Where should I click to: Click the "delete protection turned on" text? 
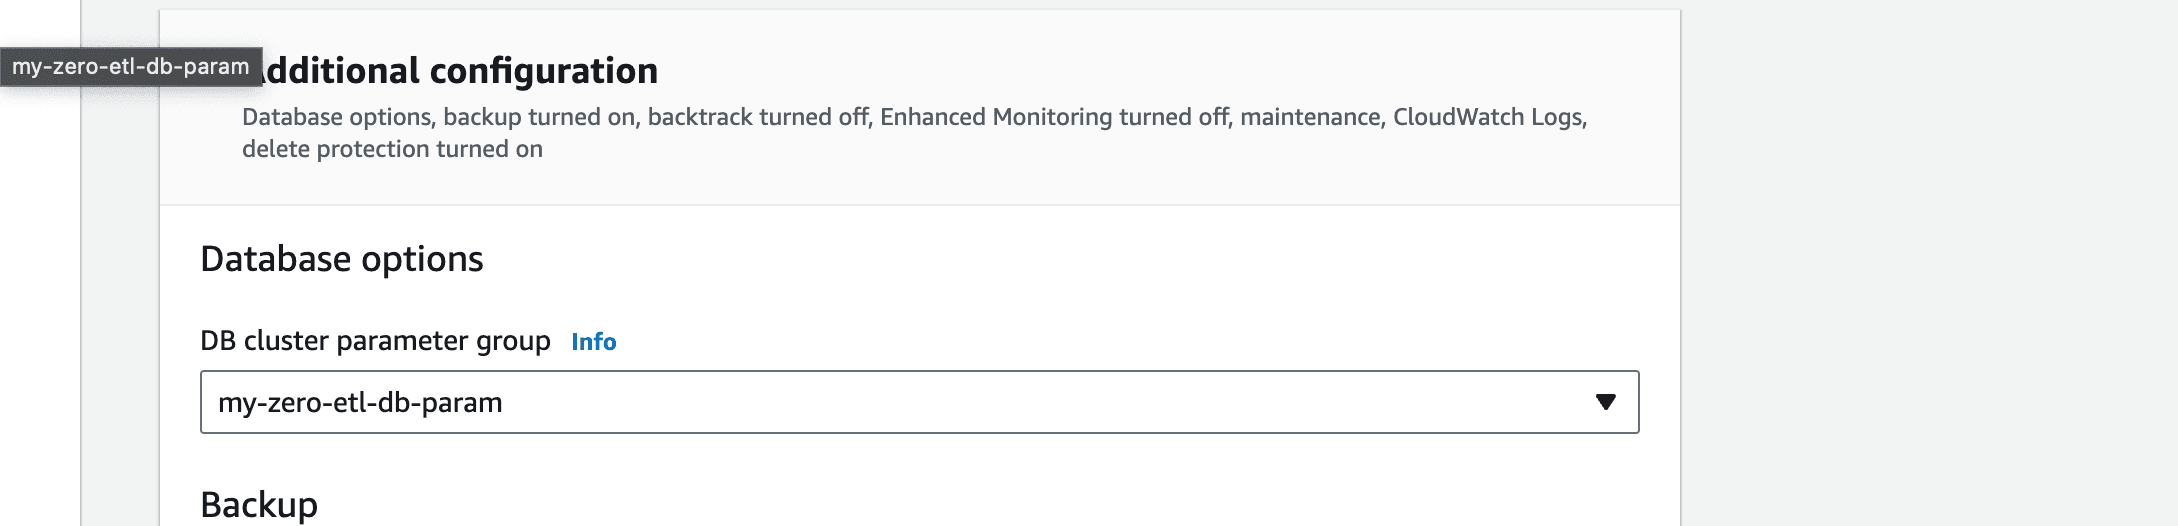click(392, 149)
